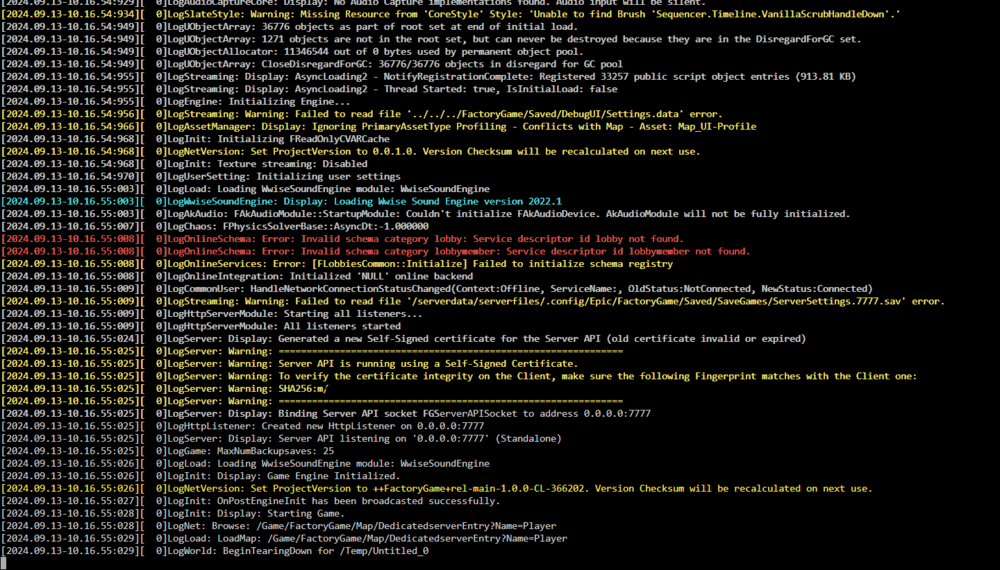The height and width of the screenshot is (570, 1000).
Task: Click the '1271 objects are not in the root set' line
Action: (431, 39)
